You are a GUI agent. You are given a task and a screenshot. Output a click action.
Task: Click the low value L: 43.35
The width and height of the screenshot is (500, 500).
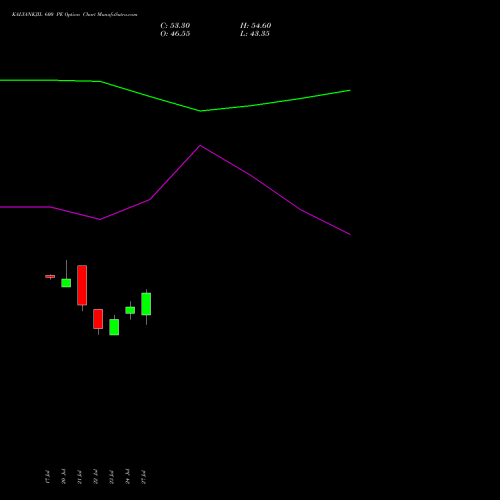(x=255, y=34)
